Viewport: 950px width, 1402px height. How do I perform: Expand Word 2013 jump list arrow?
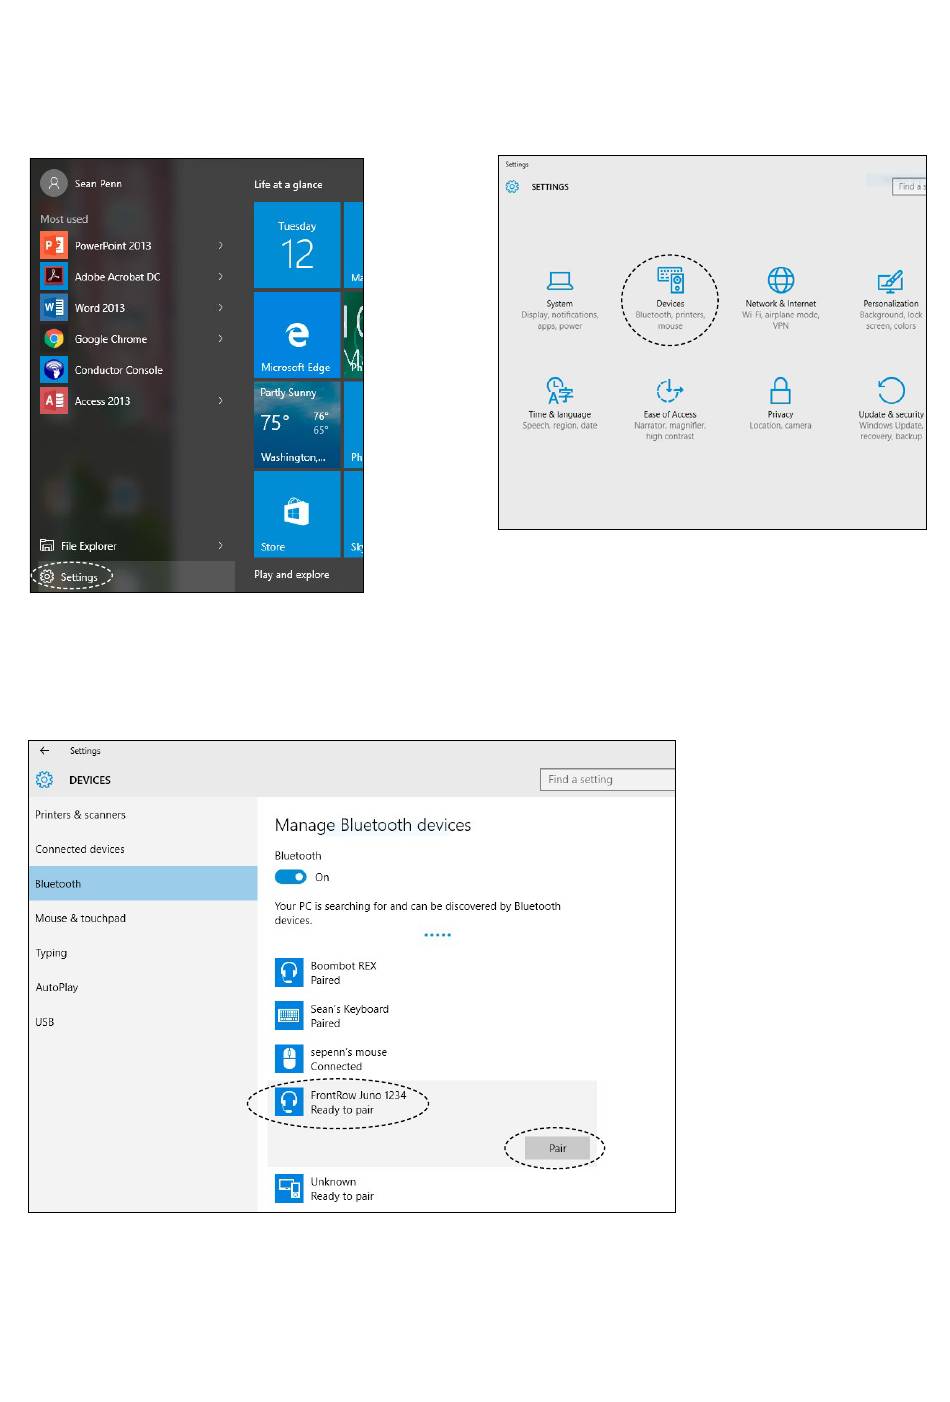[220, 307]
